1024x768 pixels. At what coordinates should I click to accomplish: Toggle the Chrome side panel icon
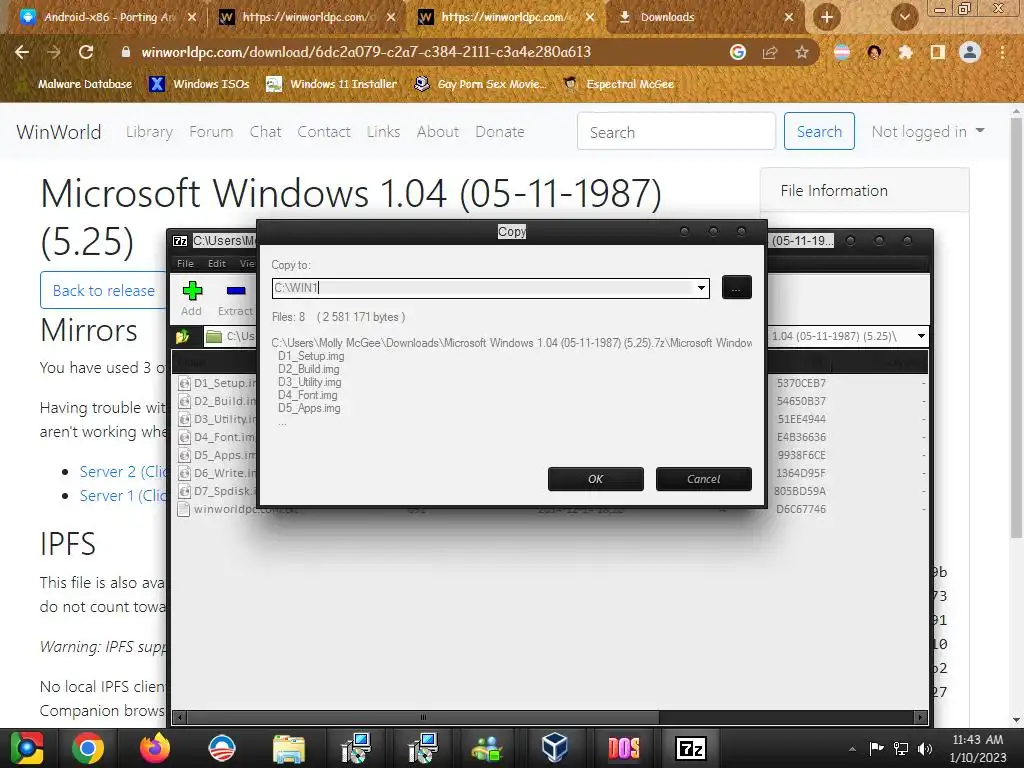937,52
